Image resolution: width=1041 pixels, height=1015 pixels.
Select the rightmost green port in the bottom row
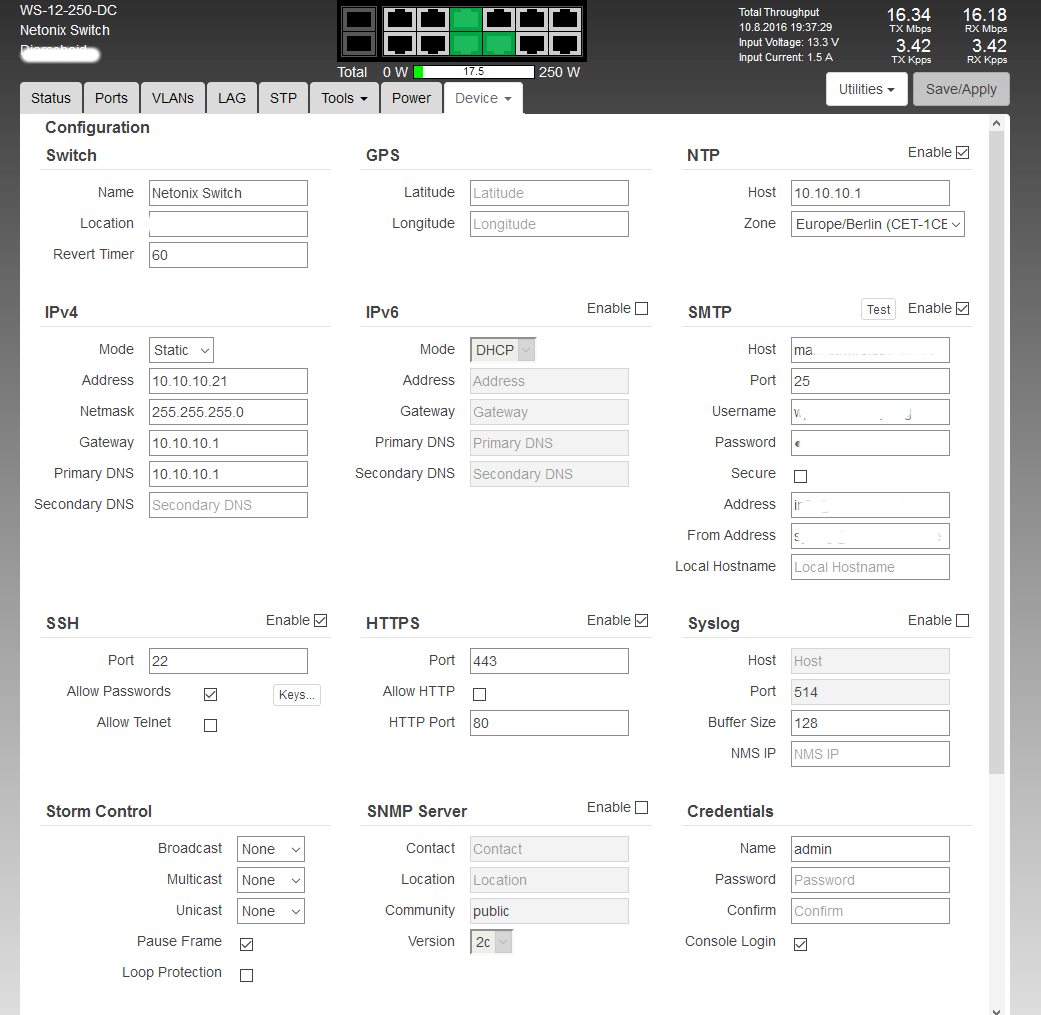pos(499,44)
